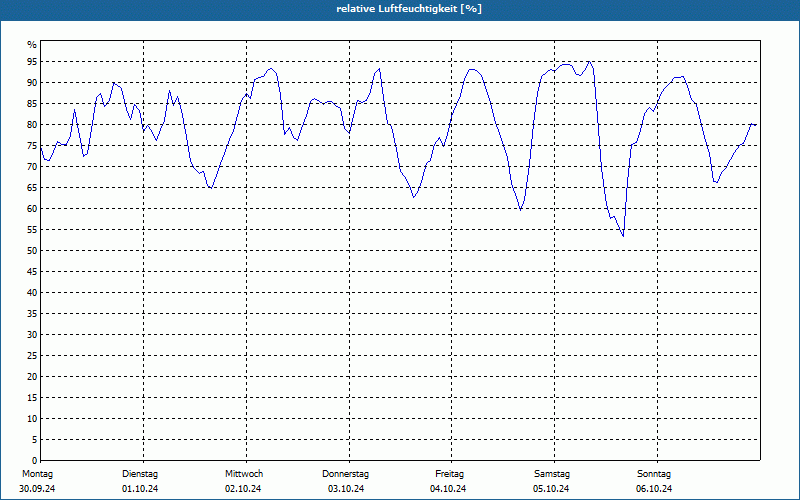Select the 55 value on the y-axis

click(x=32, y=230)
